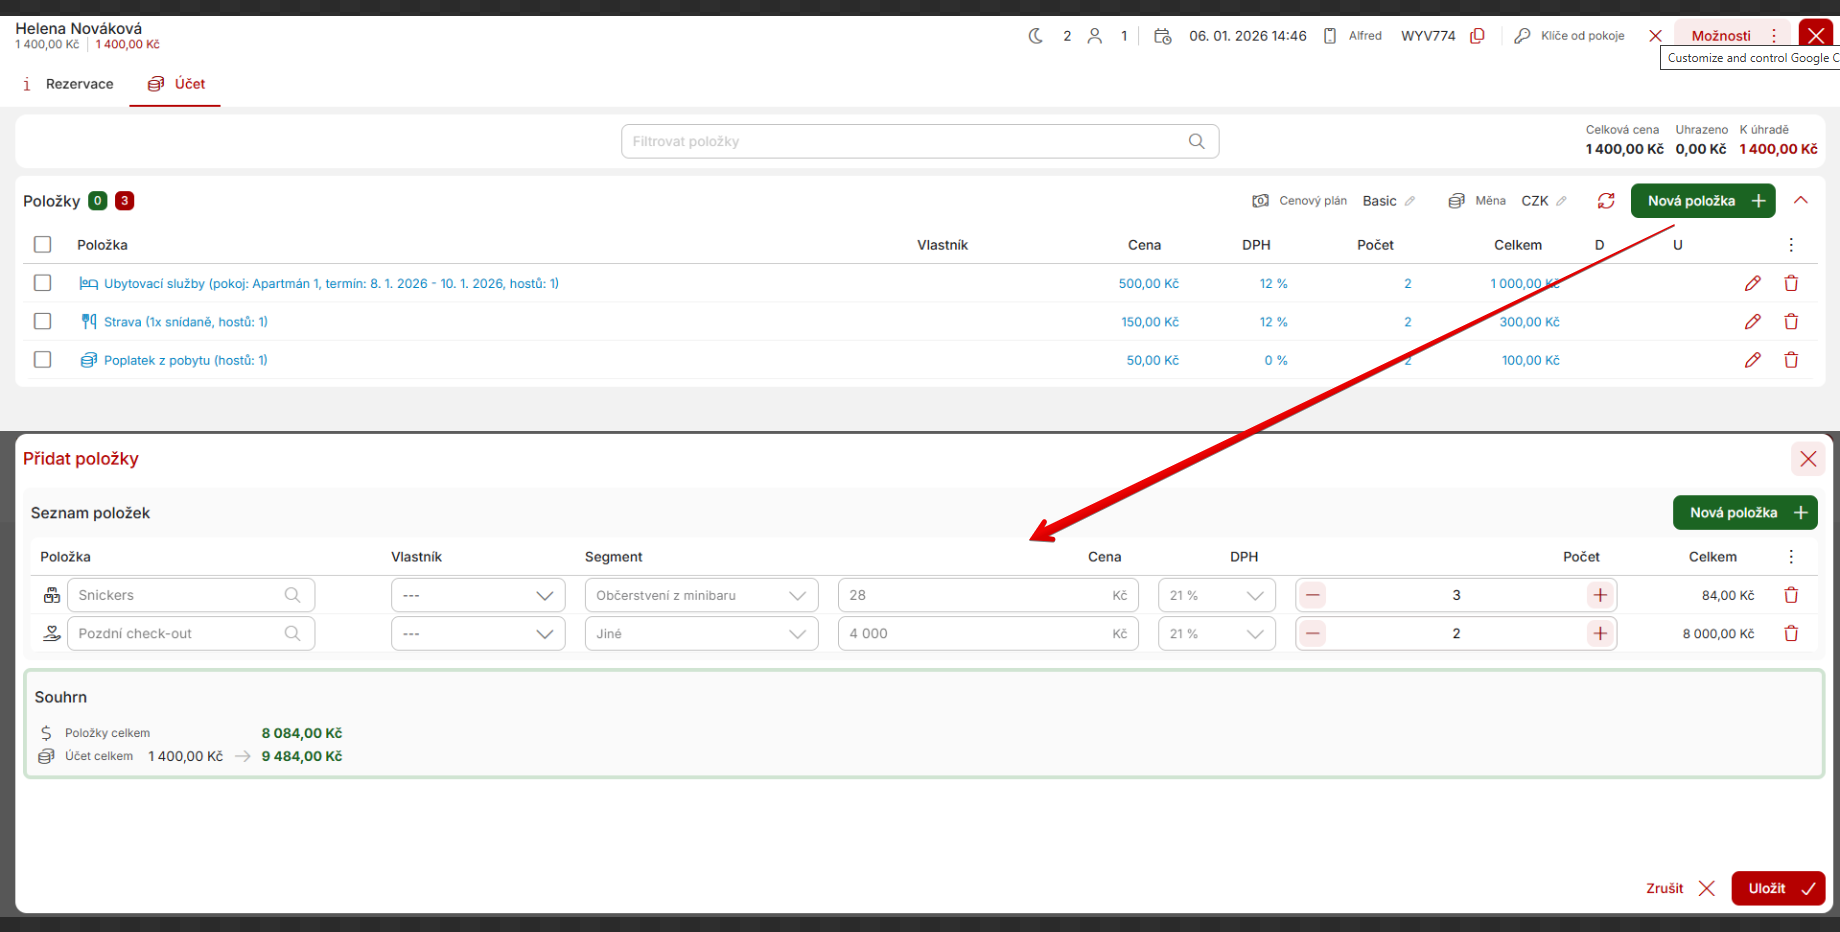Increase Snickers quantity with plus button
1840x932 pixels.
pyautogui.click(x=1600, y=595)
